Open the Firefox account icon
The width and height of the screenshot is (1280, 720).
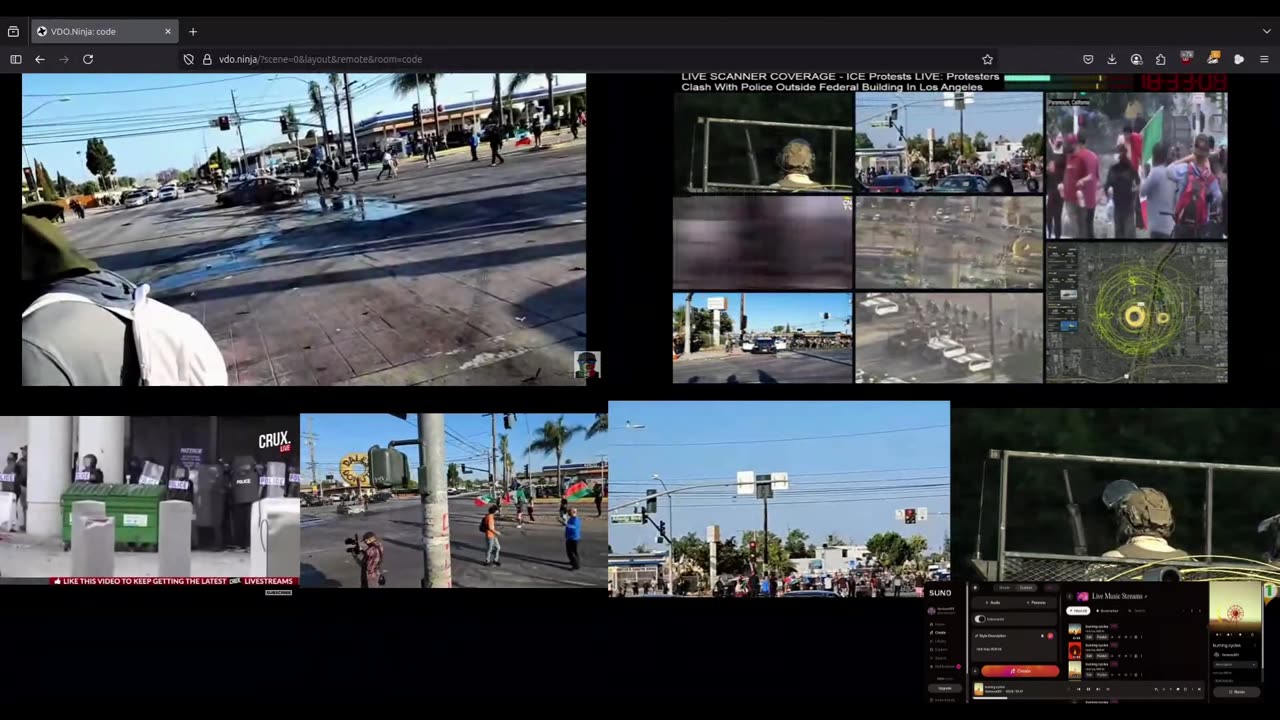pyautogui.click(x=1136, y=59)
